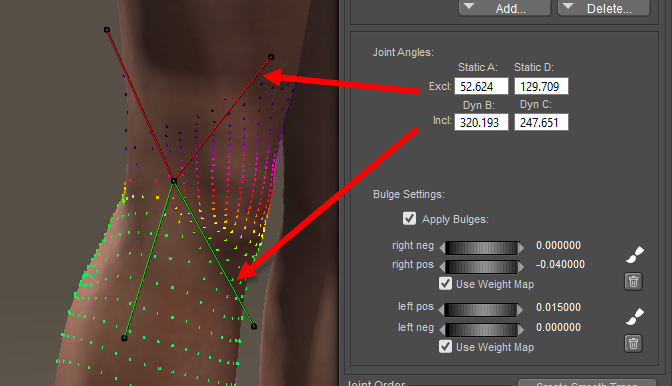Click the joint center handle in viewport
Viewport: 672px width, 386px height.
tap(174, 181)
